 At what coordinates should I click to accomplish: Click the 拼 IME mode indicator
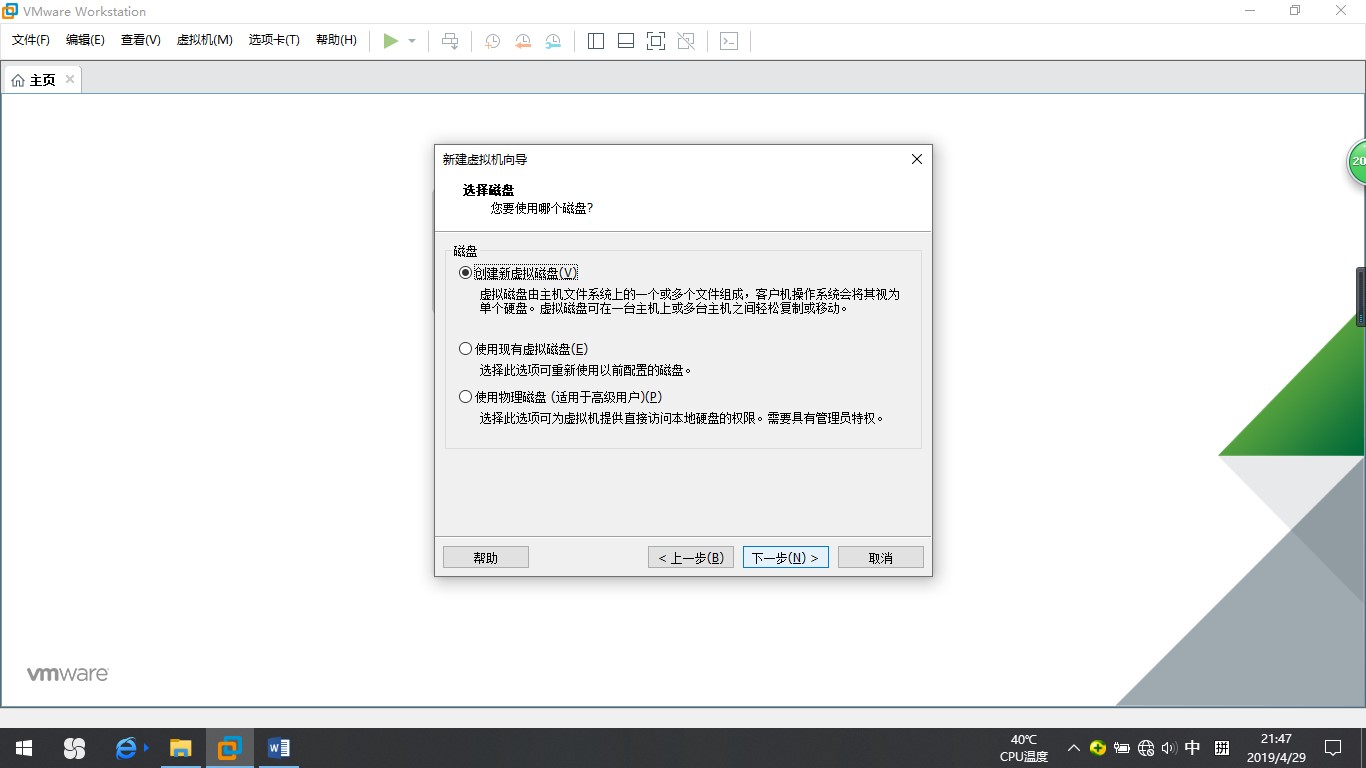coord(1222,748)
